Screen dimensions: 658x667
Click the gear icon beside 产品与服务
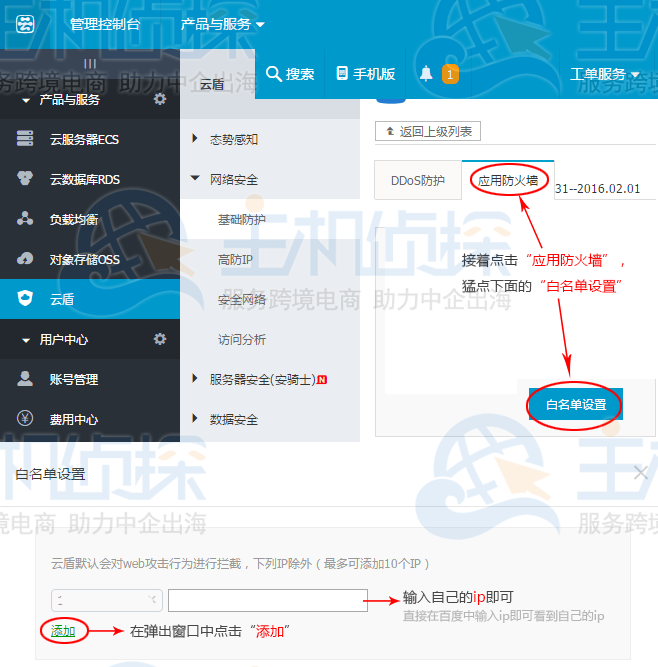160,100
